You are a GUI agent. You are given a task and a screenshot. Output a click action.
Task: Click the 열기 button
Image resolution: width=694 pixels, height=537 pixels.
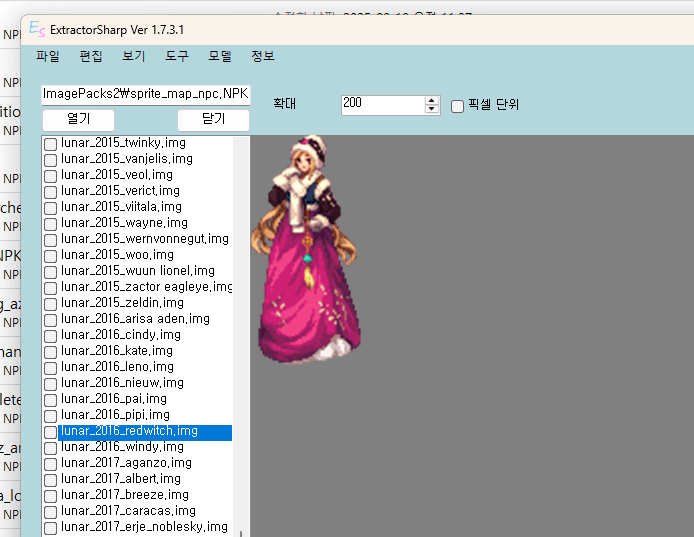click(78, 120)
